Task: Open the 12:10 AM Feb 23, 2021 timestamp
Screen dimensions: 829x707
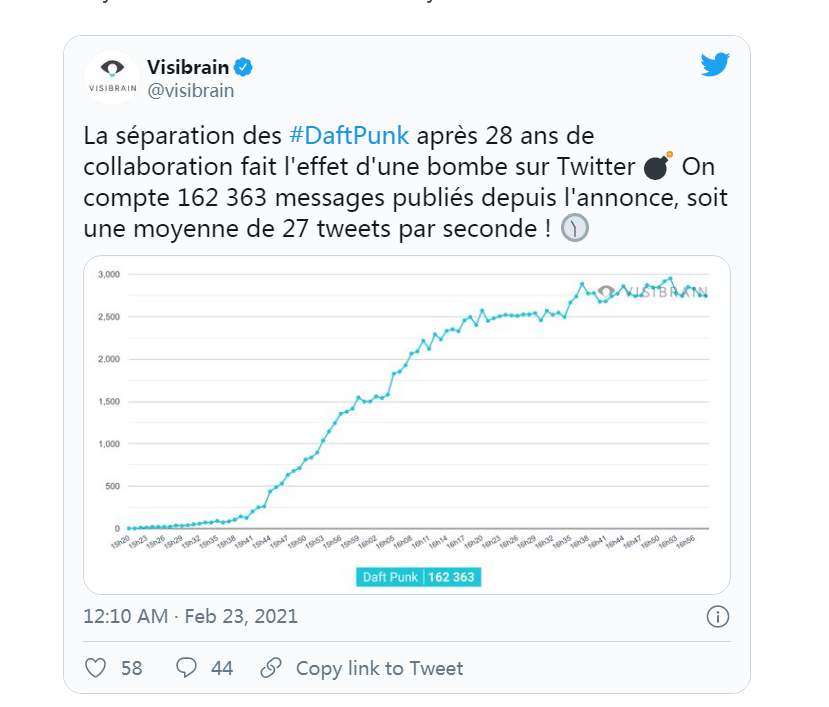Action: (x=190, y=617)
